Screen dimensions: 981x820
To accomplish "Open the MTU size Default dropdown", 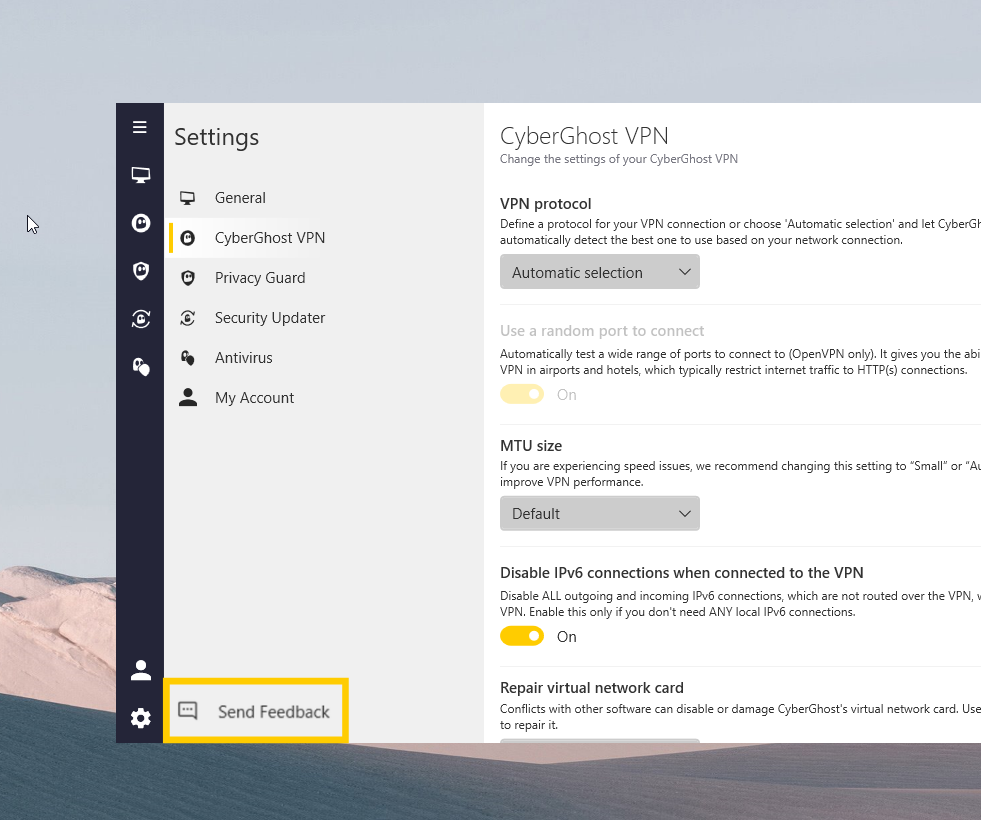I will (x=599, y=514).
